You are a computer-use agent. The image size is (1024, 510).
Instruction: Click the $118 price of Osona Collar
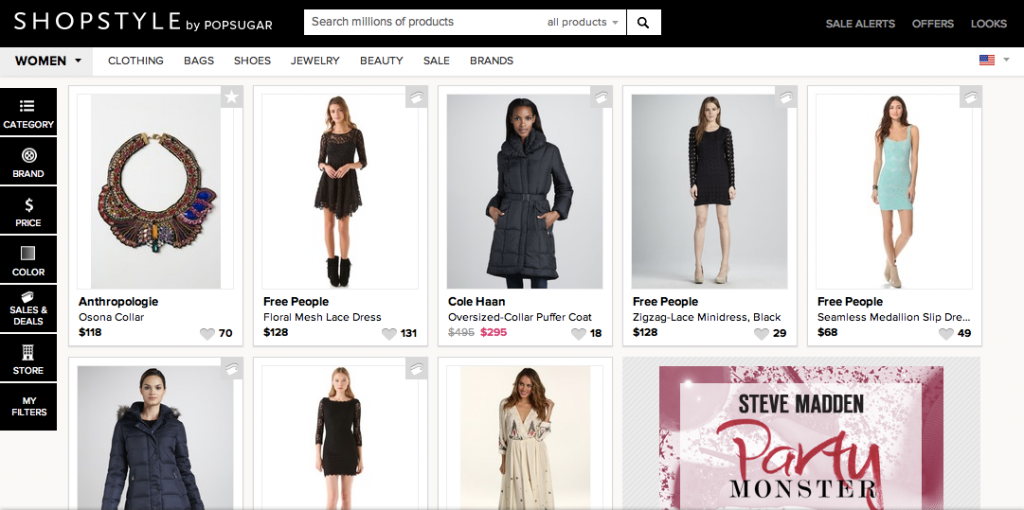90,332
